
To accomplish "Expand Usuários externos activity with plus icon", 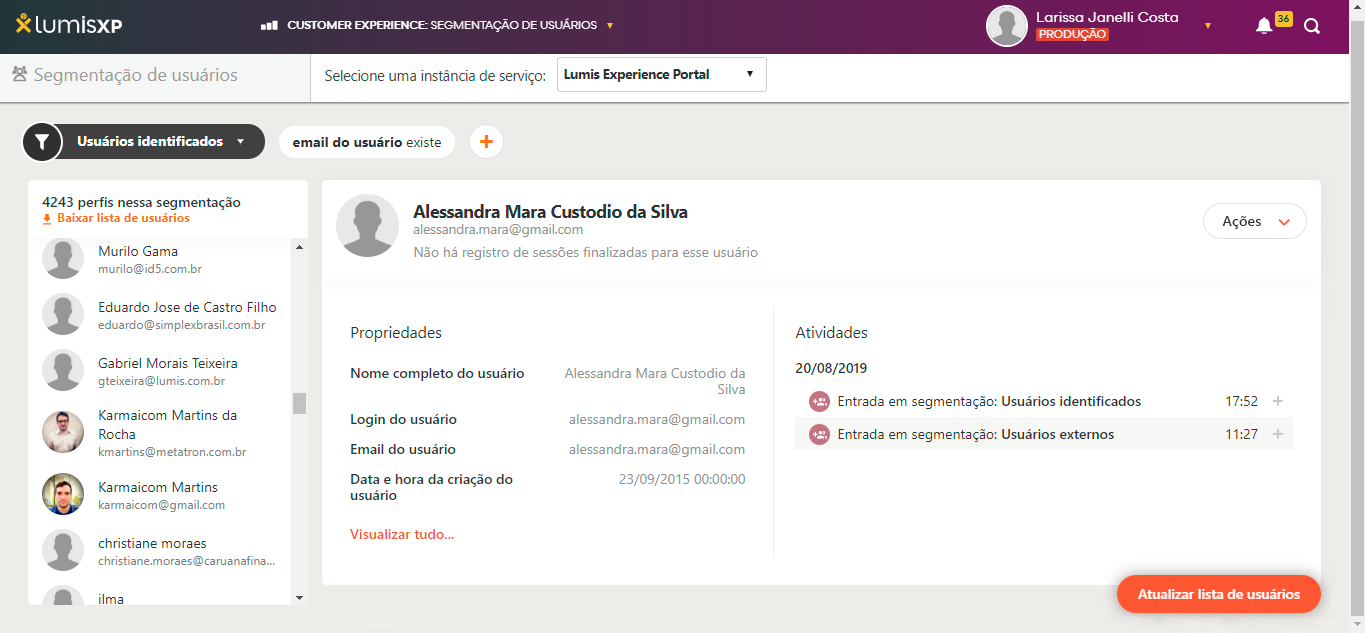I will tap(1277, 435).
